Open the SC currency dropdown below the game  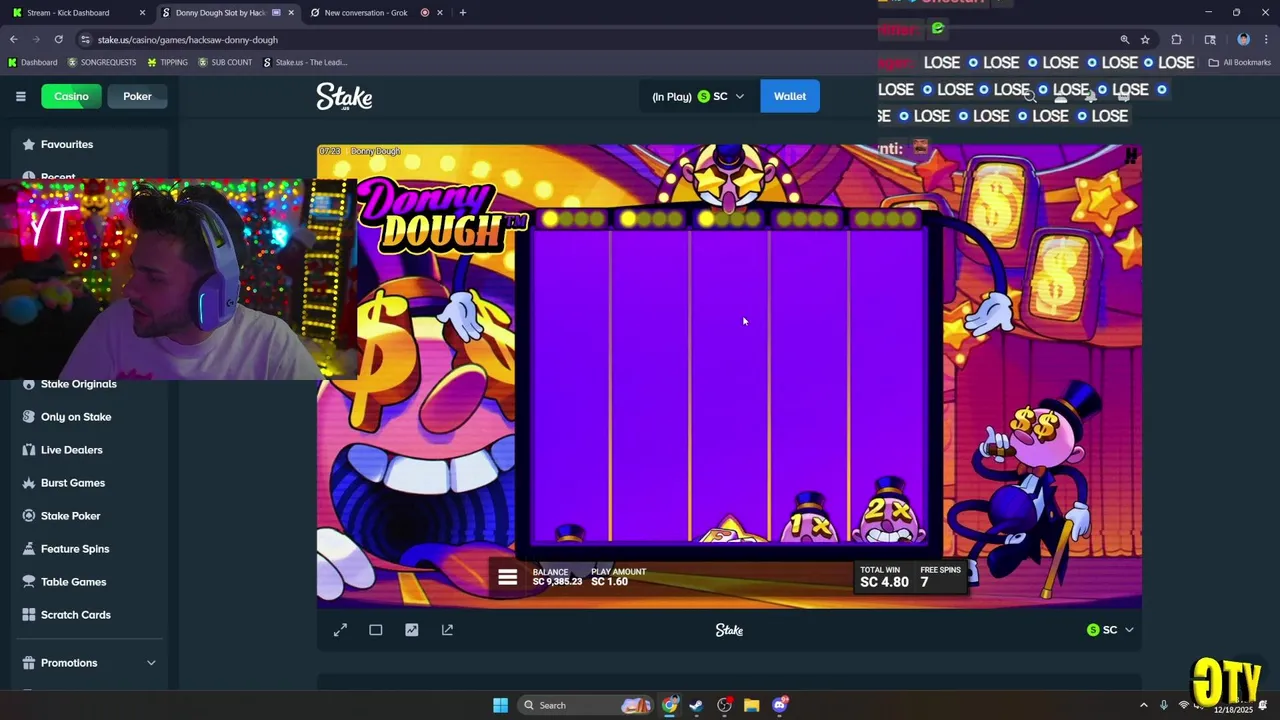tap(1110, 630)
